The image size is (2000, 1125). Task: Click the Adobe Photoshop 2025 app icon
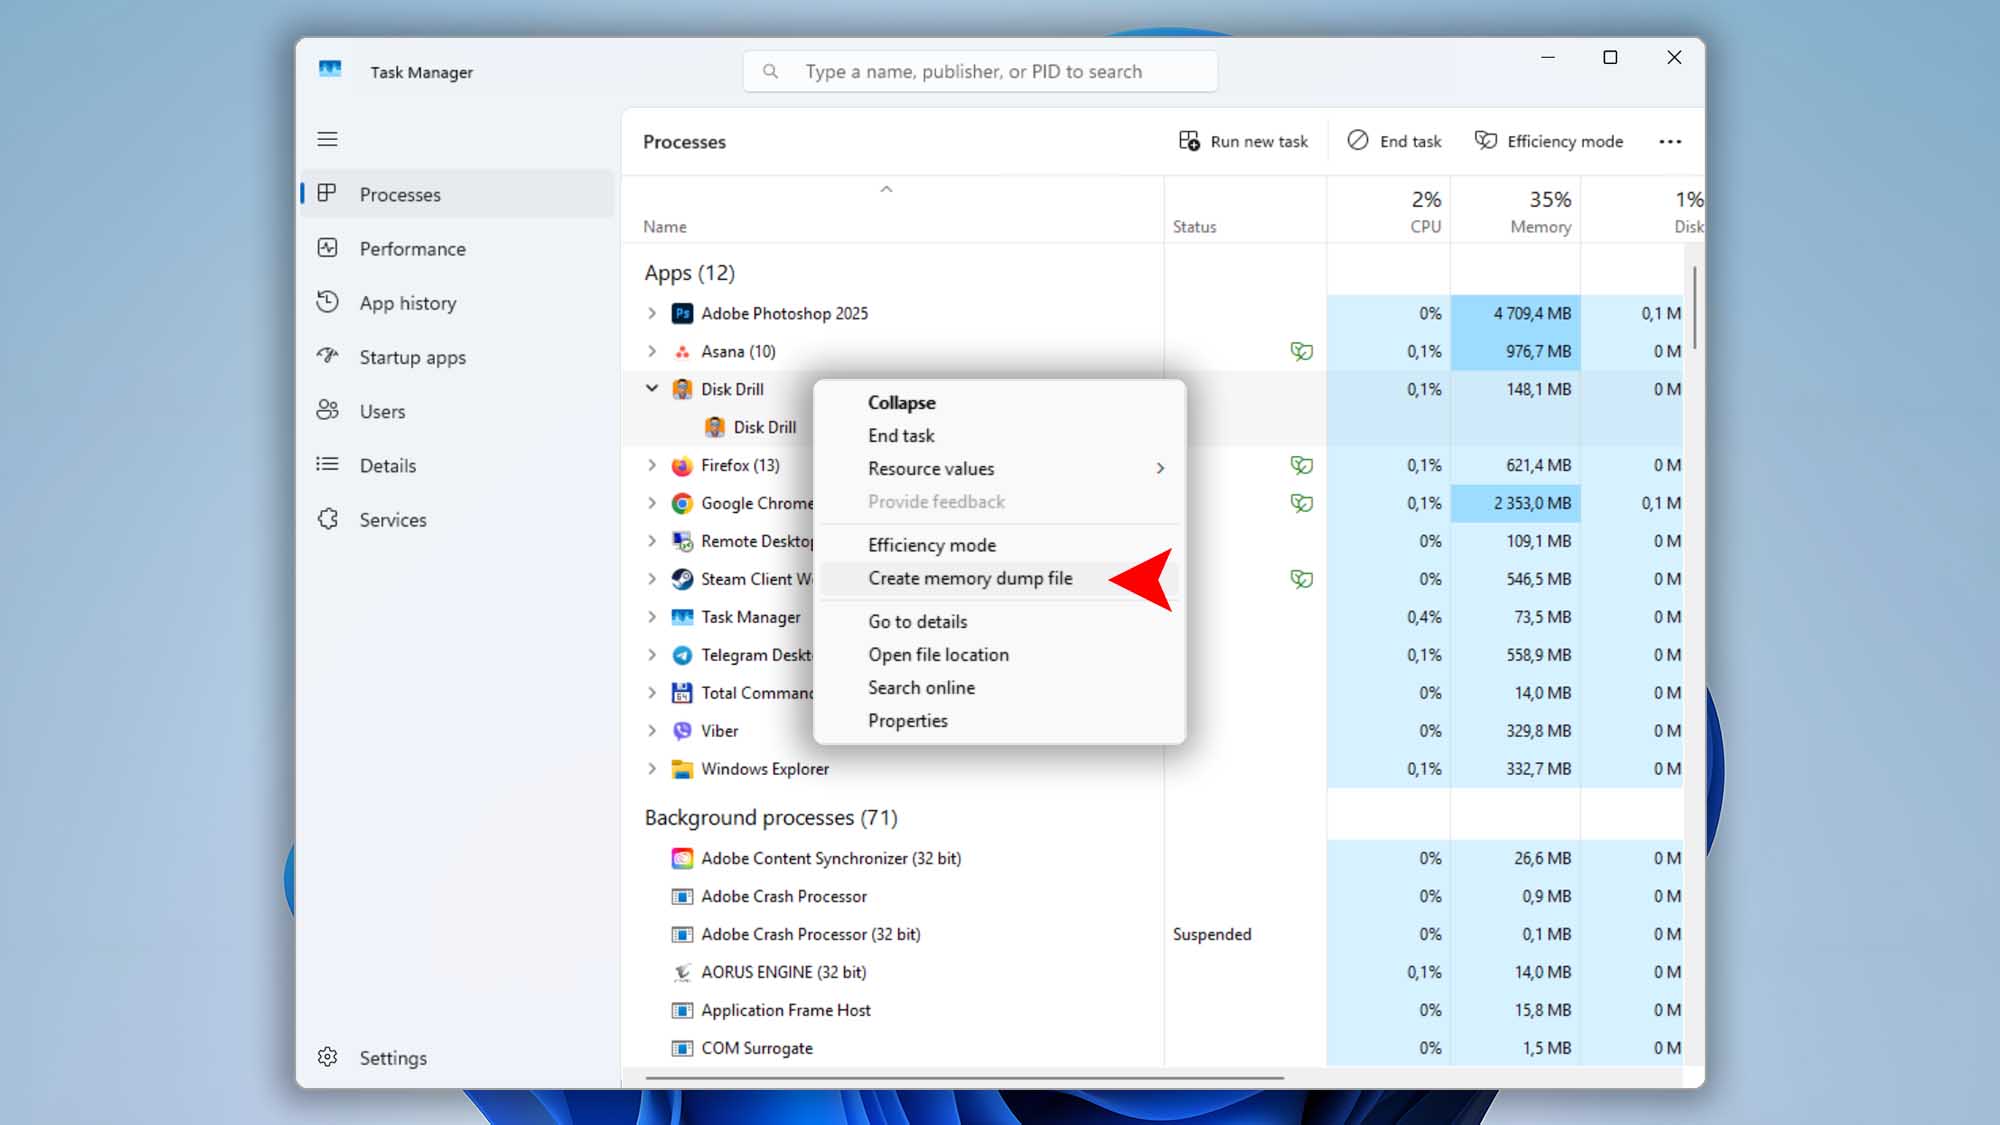pyautogui.click(x=682, y=313)
